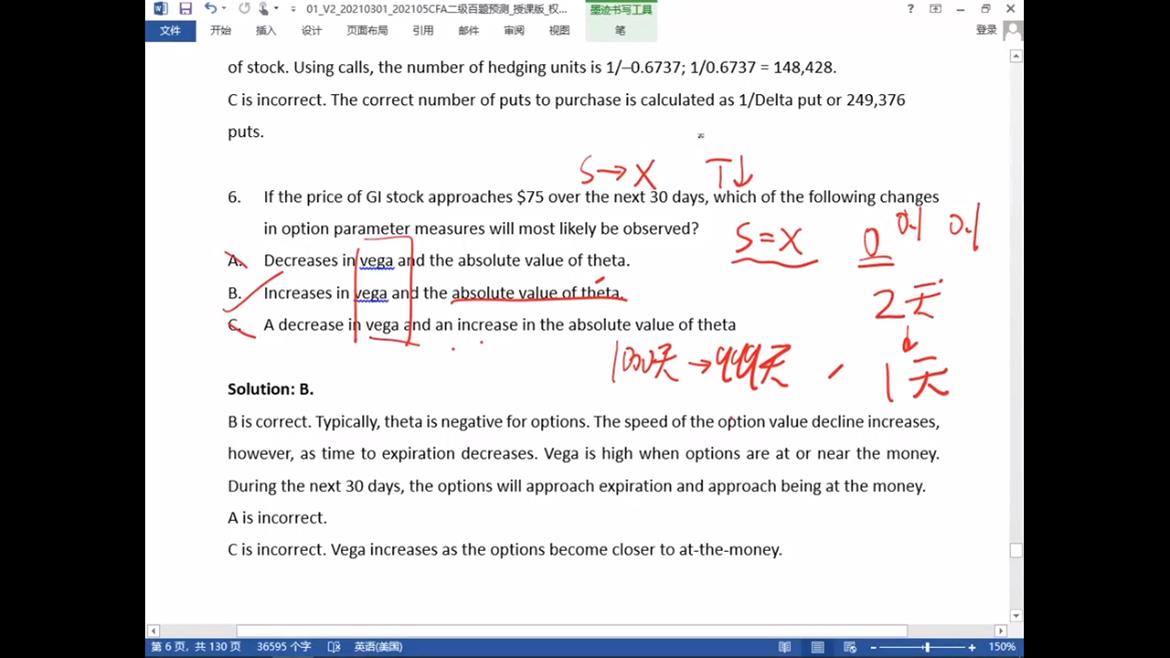Open Word help question mark
The width and height of the screenshot is (1170, 658).
pyautogui.click(x=910, y=9)
